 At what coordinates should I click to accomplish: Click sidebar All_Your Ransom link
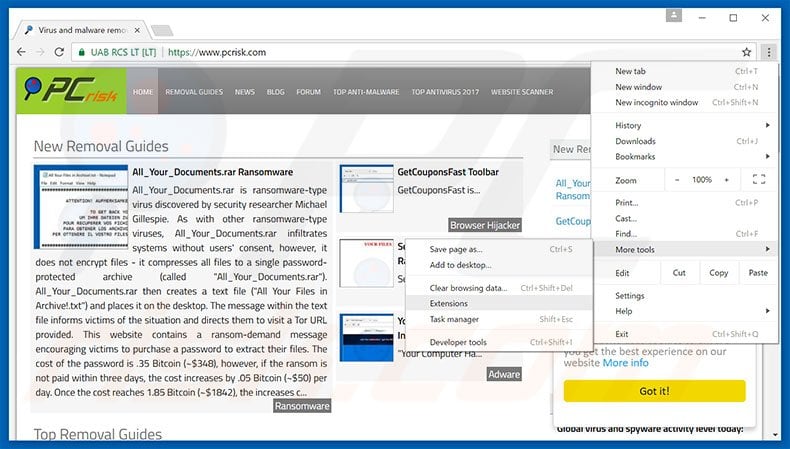point(573,189)
